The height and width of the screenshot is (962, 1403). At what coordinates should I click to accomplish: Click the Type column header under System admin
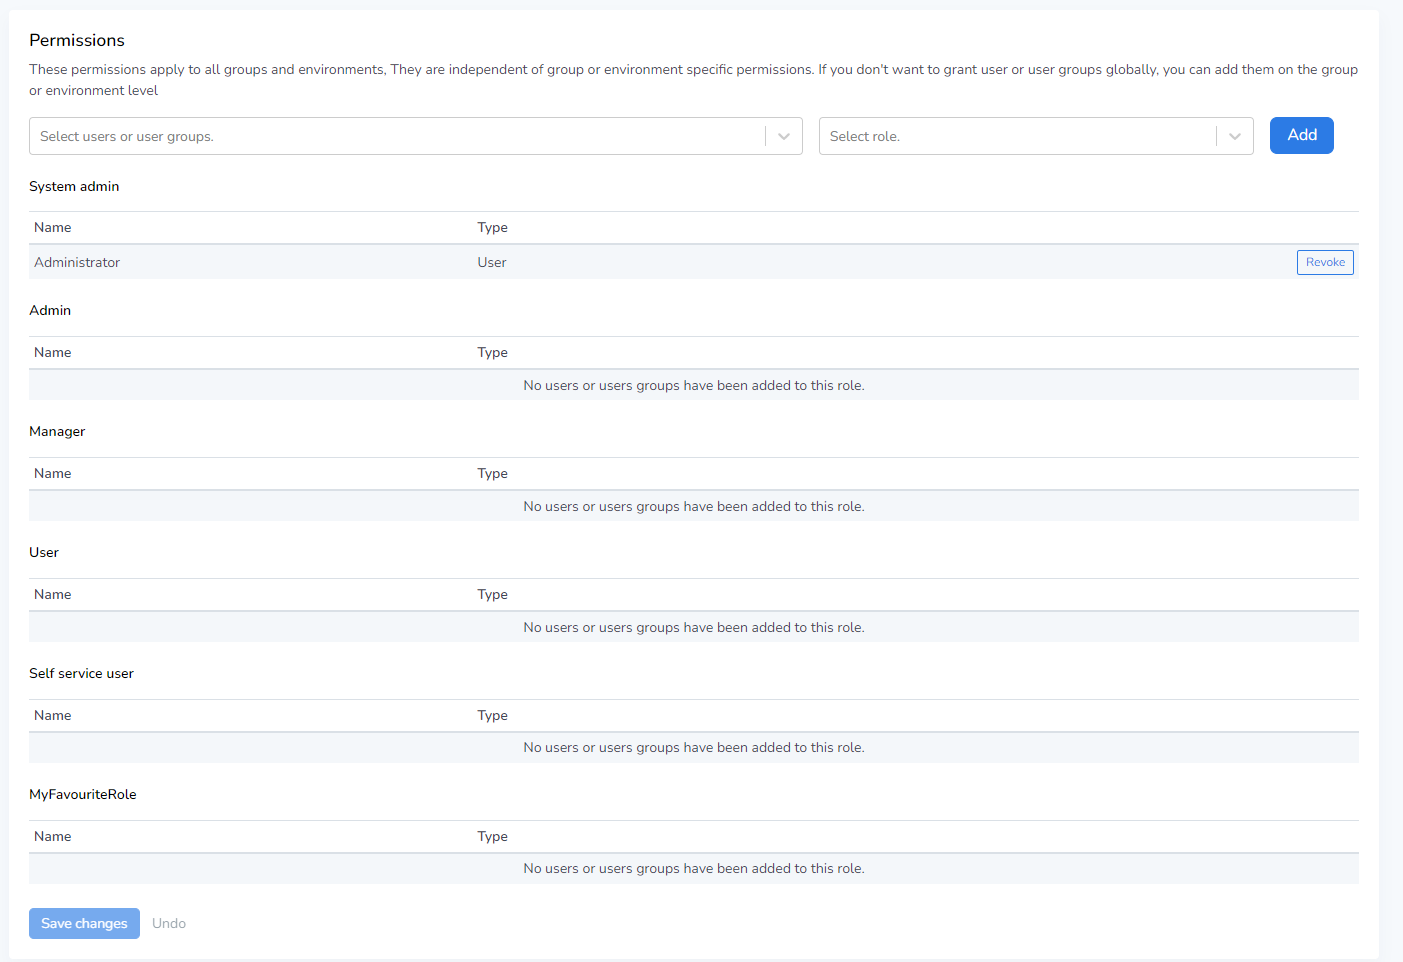click(492, 228)
